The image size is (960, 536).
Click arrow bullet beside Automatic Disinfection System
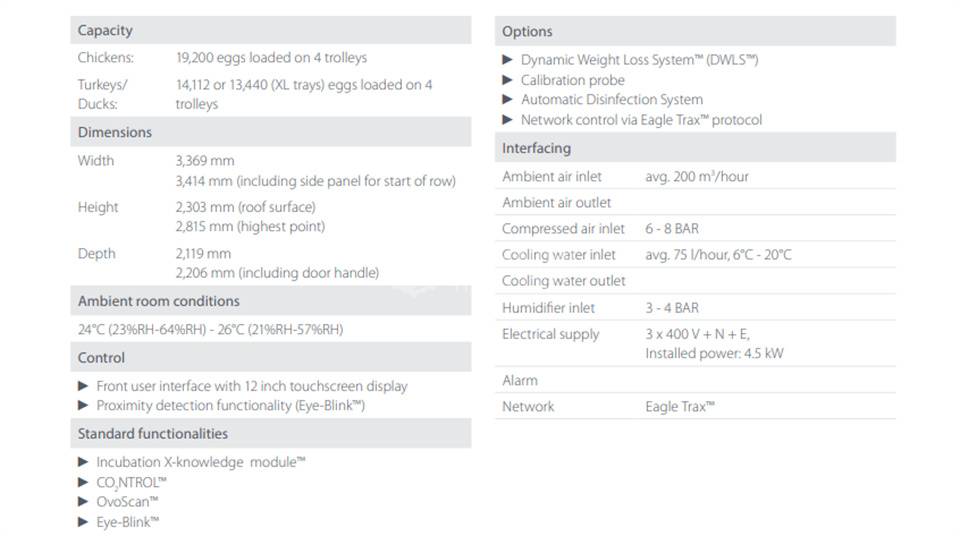[x=507, y=99]
